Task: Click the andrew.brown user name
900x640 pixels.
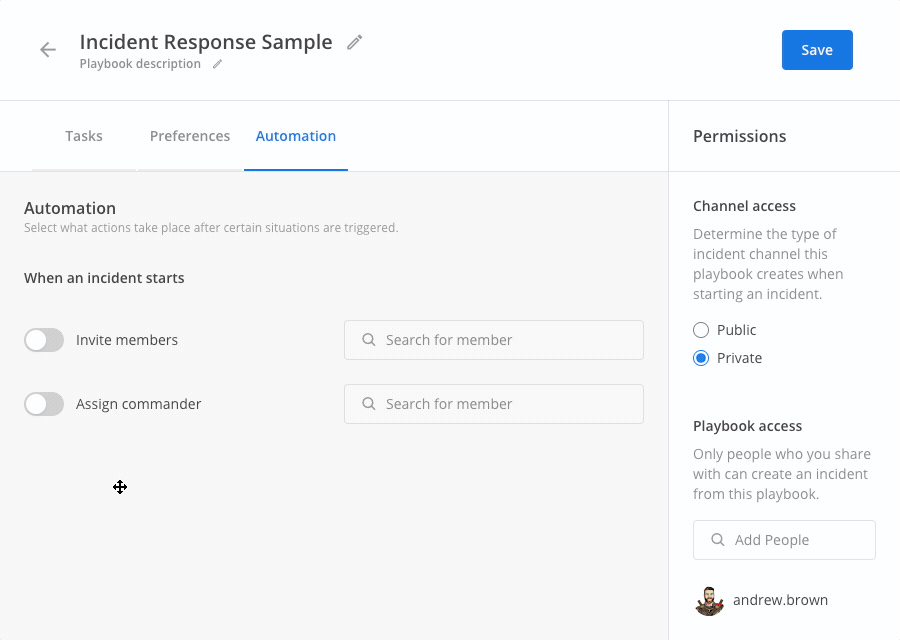Action: [780, 600]
